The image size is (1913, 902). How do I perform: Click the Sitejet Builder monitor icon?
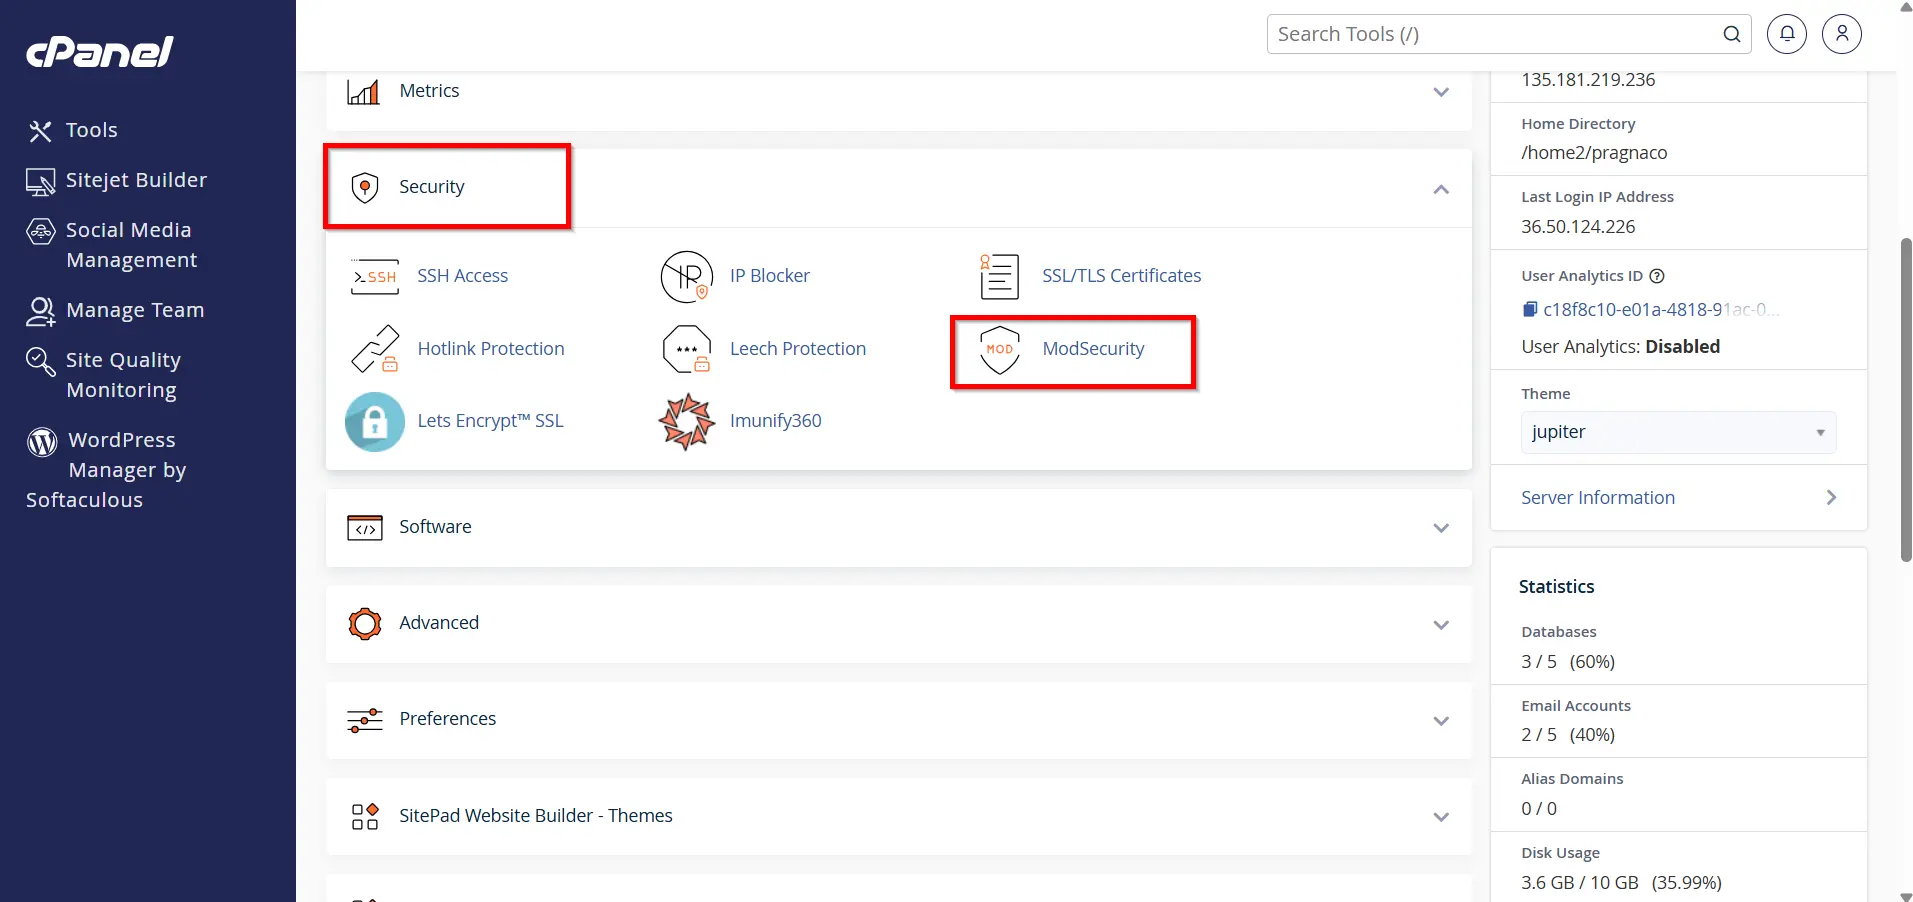click(x=40, y=181)
